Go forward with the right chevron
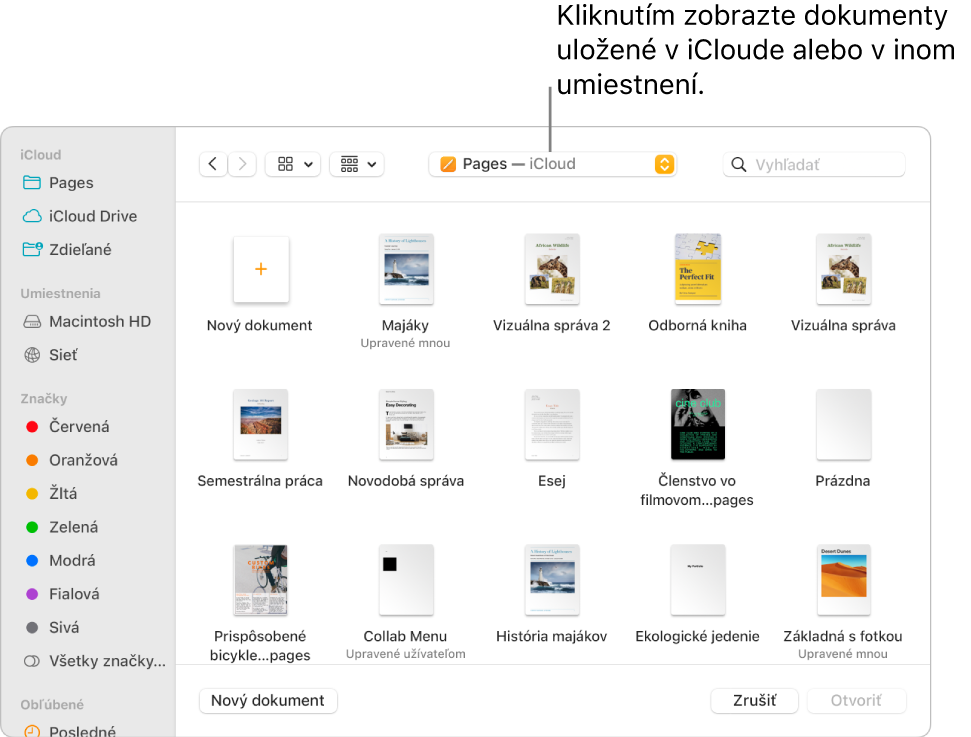971x737 pixels. (242, 164)
